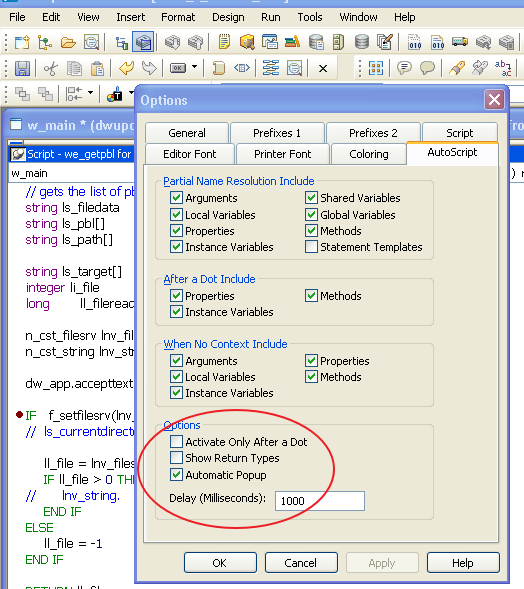Uncheck Properties under After a Dot Include
Screen dimensions: 524x589
pos(176,296)
